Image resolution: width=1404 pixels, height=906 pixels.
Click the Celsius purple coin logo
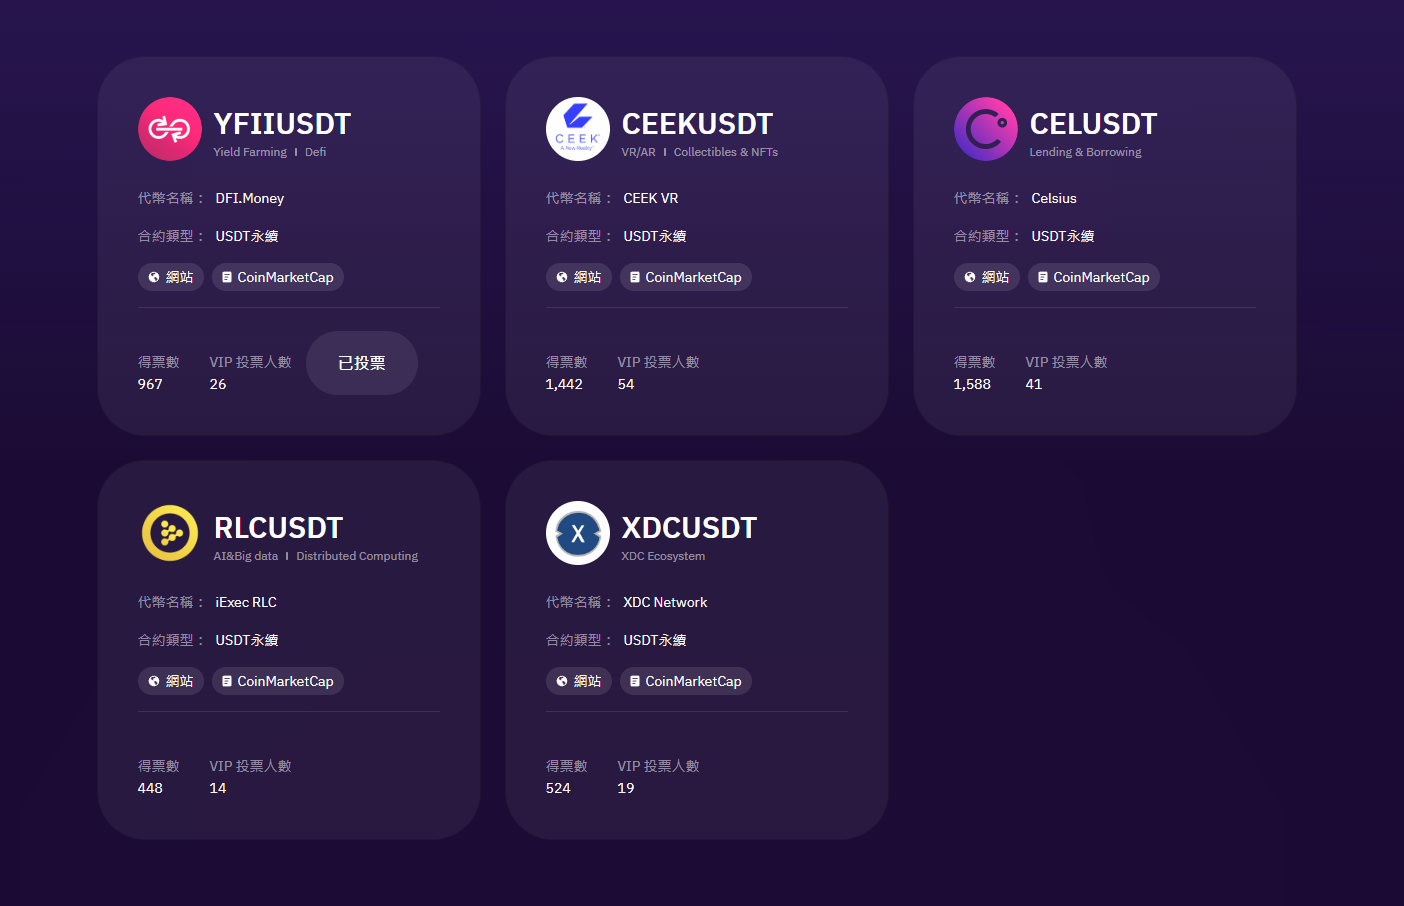click(x=986, y=129)
